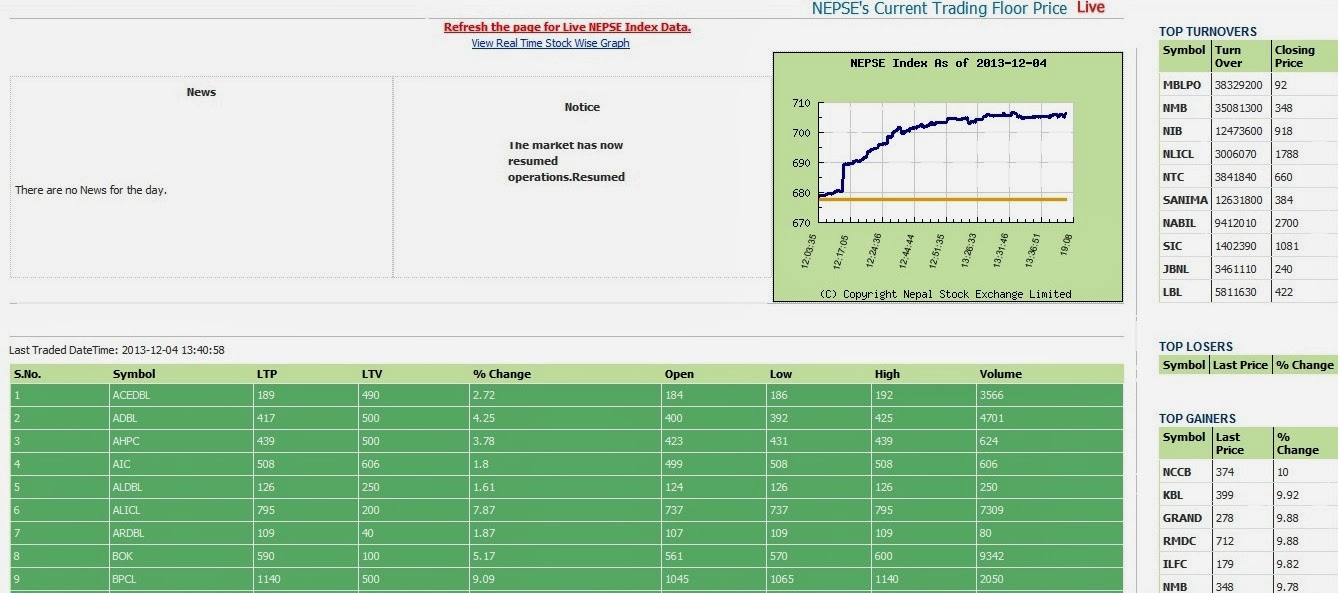1338x593 pixels.
Task: Click NMB in Top Gainers list
Action: tap(1175, 587)
